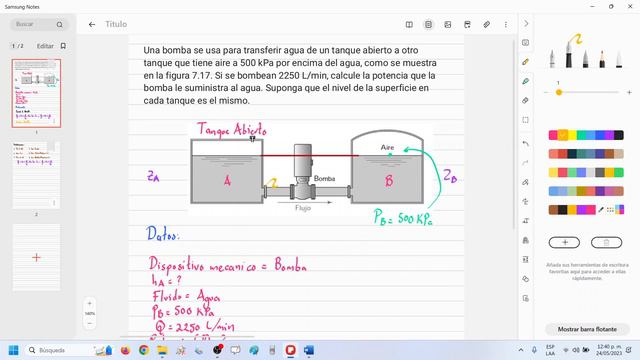Choose the currently selected calligraphy pen

pos(569,54)
